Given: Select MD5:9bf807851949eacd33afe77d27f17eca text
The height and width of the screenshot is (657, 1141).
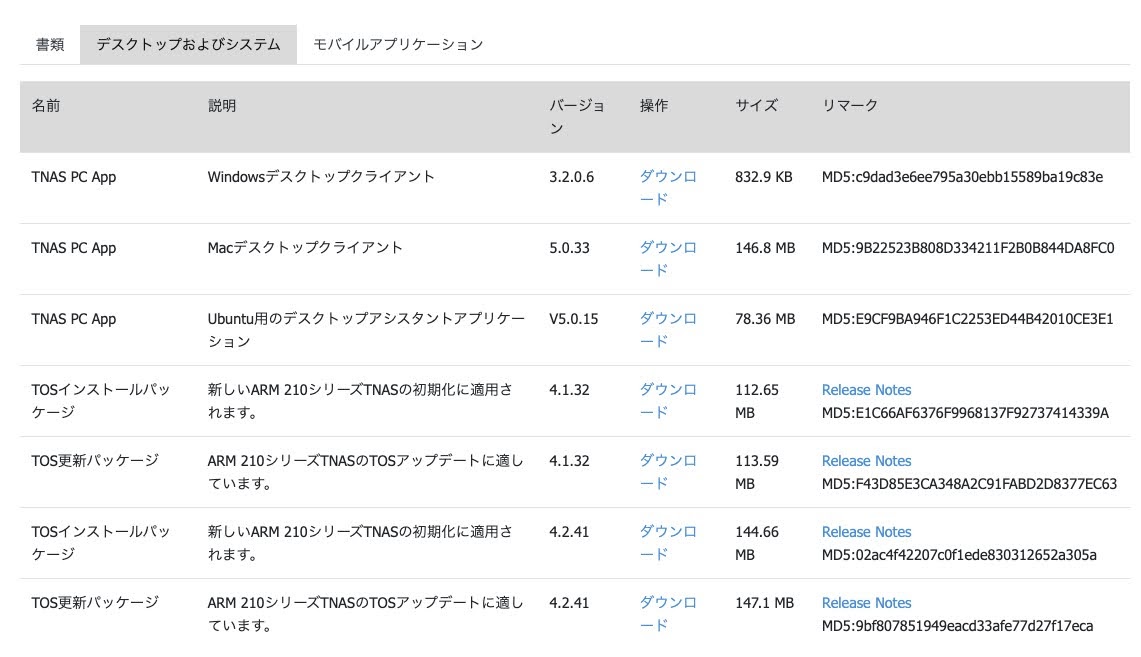Looking at the screenshot, I should [957, 626].
